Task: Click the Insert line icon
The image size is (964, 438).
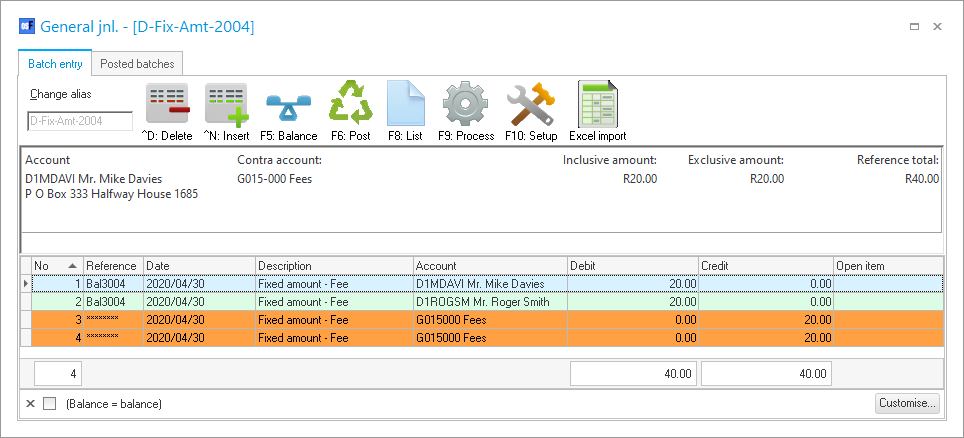Action: 226,105
